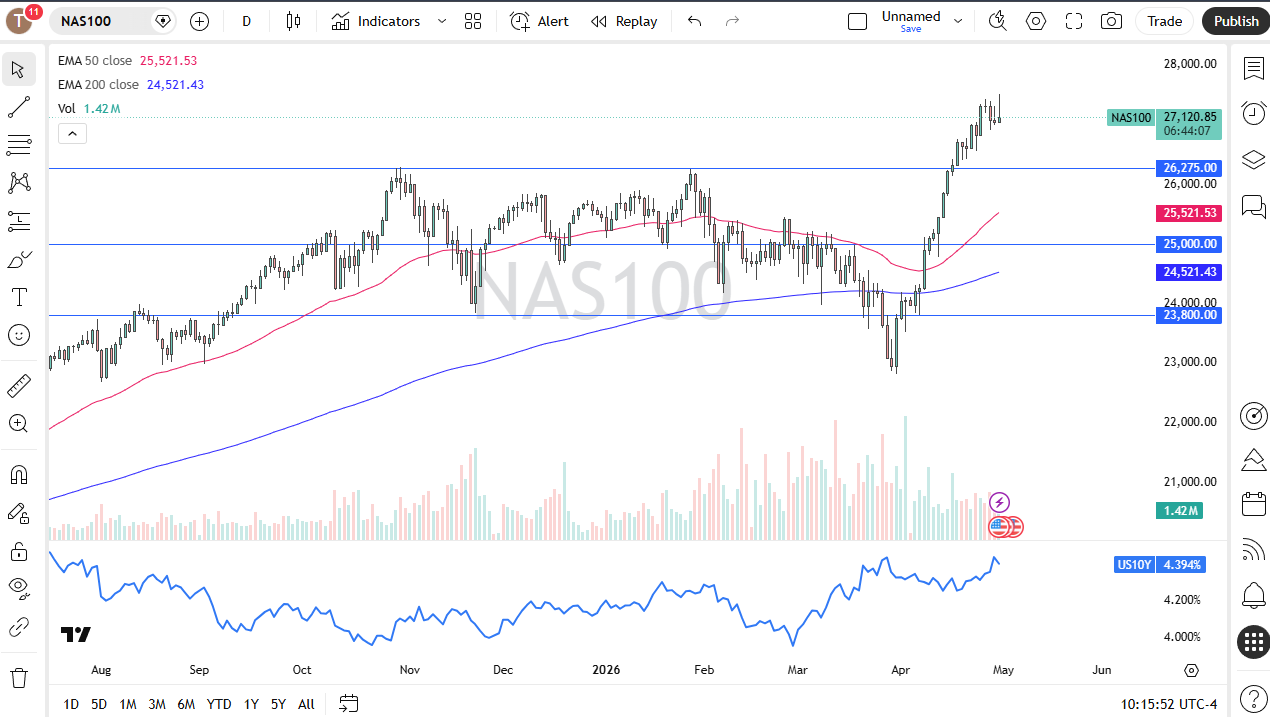
Task: Remove objects with trash icon
Action: tap(18, 678)
